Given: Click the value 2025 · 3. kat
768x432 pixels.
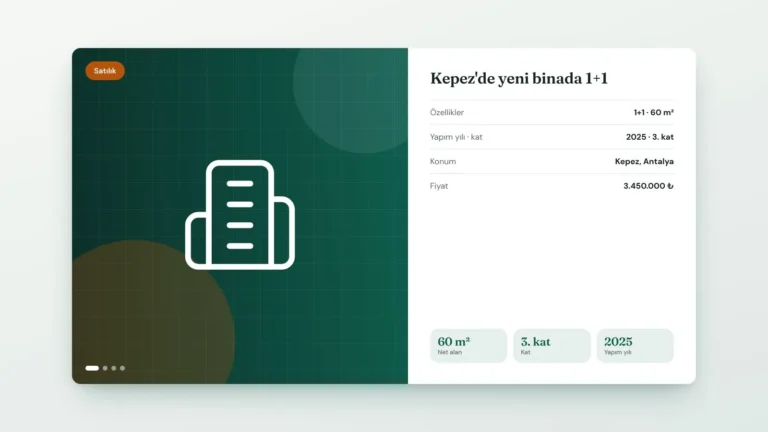Looking at the screenshot, I should coord(649,137).
